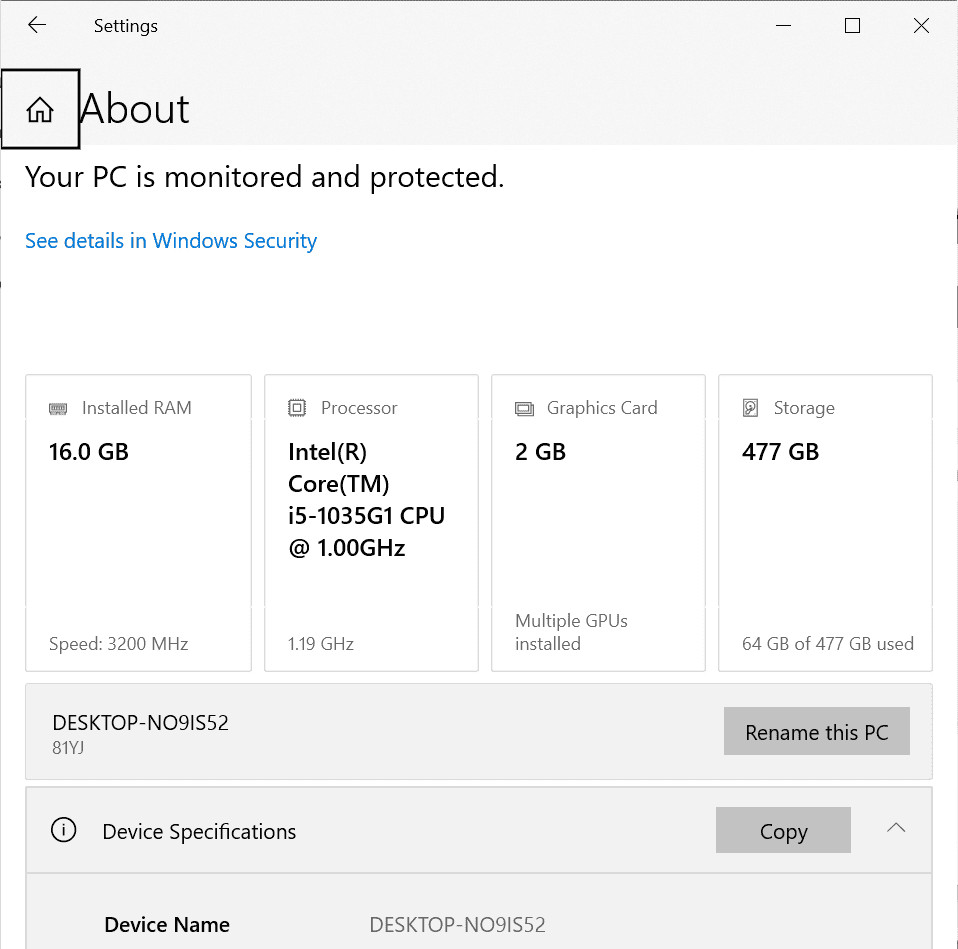Click the 477 GB storage value
The height and width of the screenshot is (949, 958).
(x=780, y=452)
